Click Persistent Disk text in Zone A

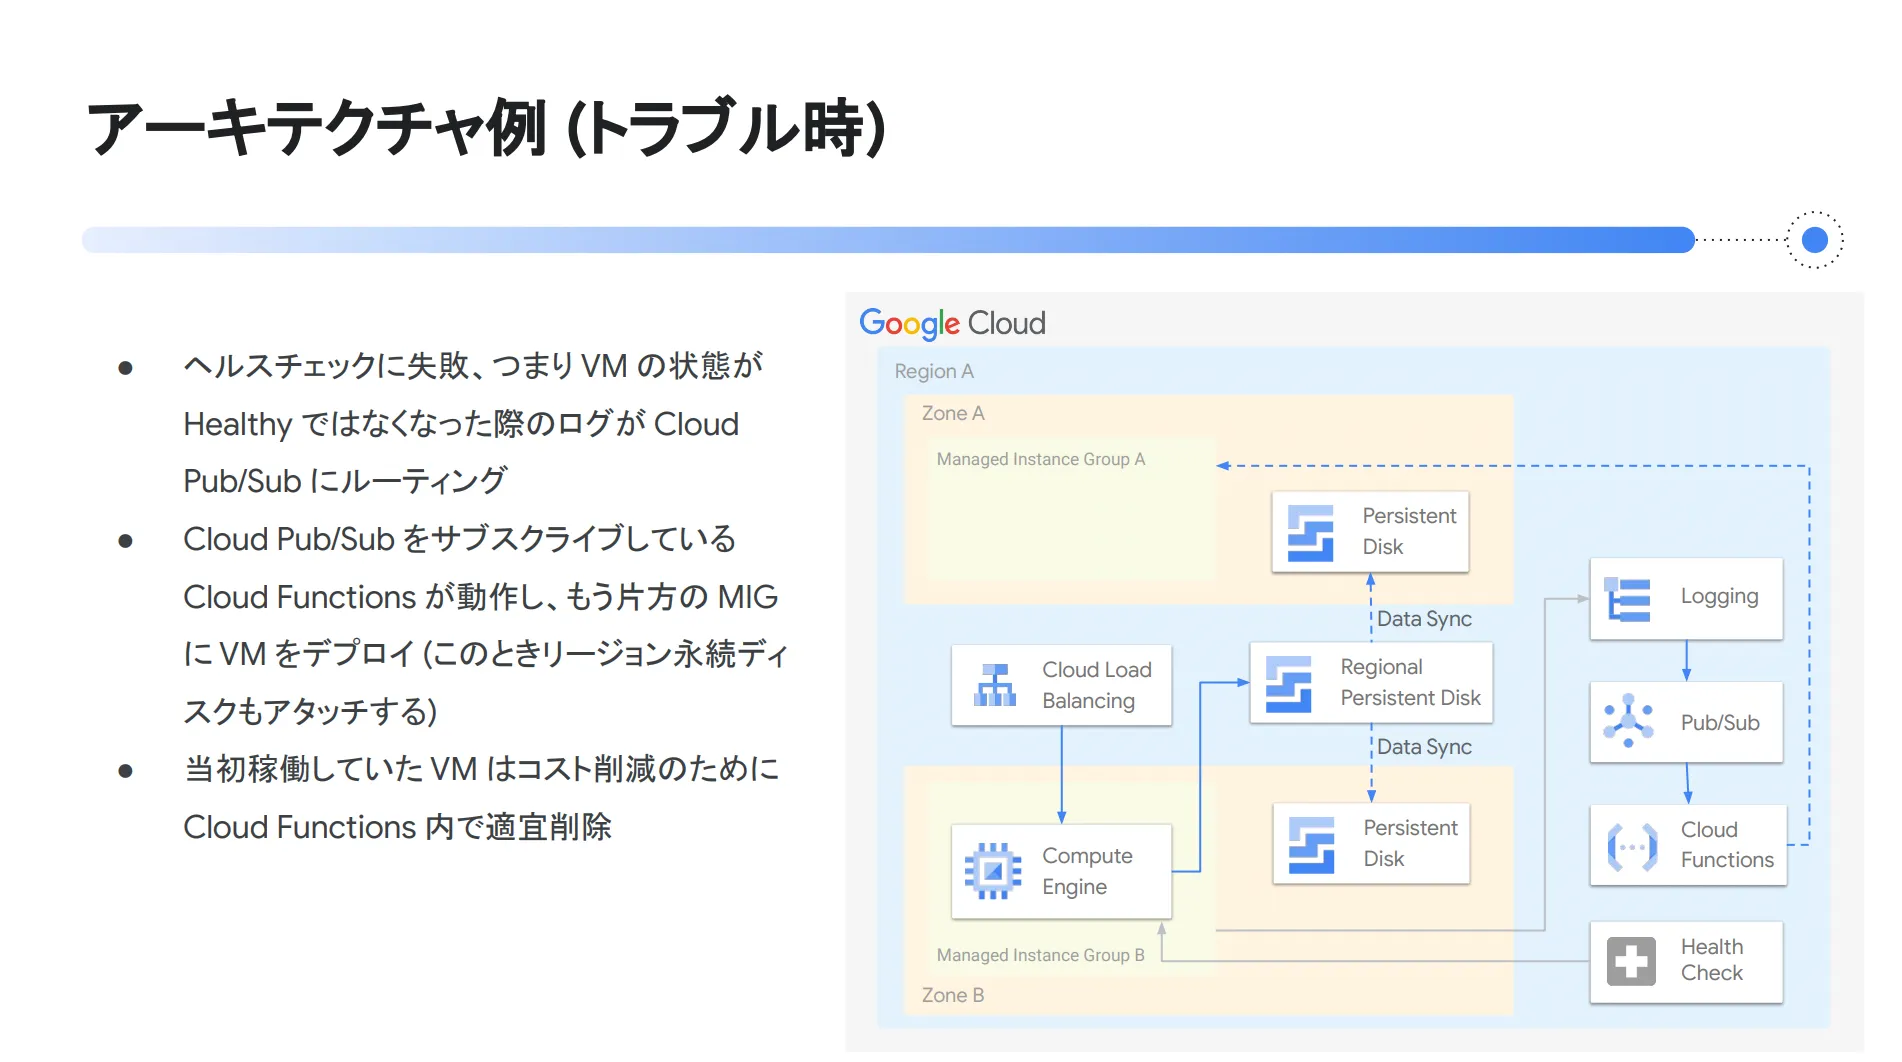coord(1409,531)
